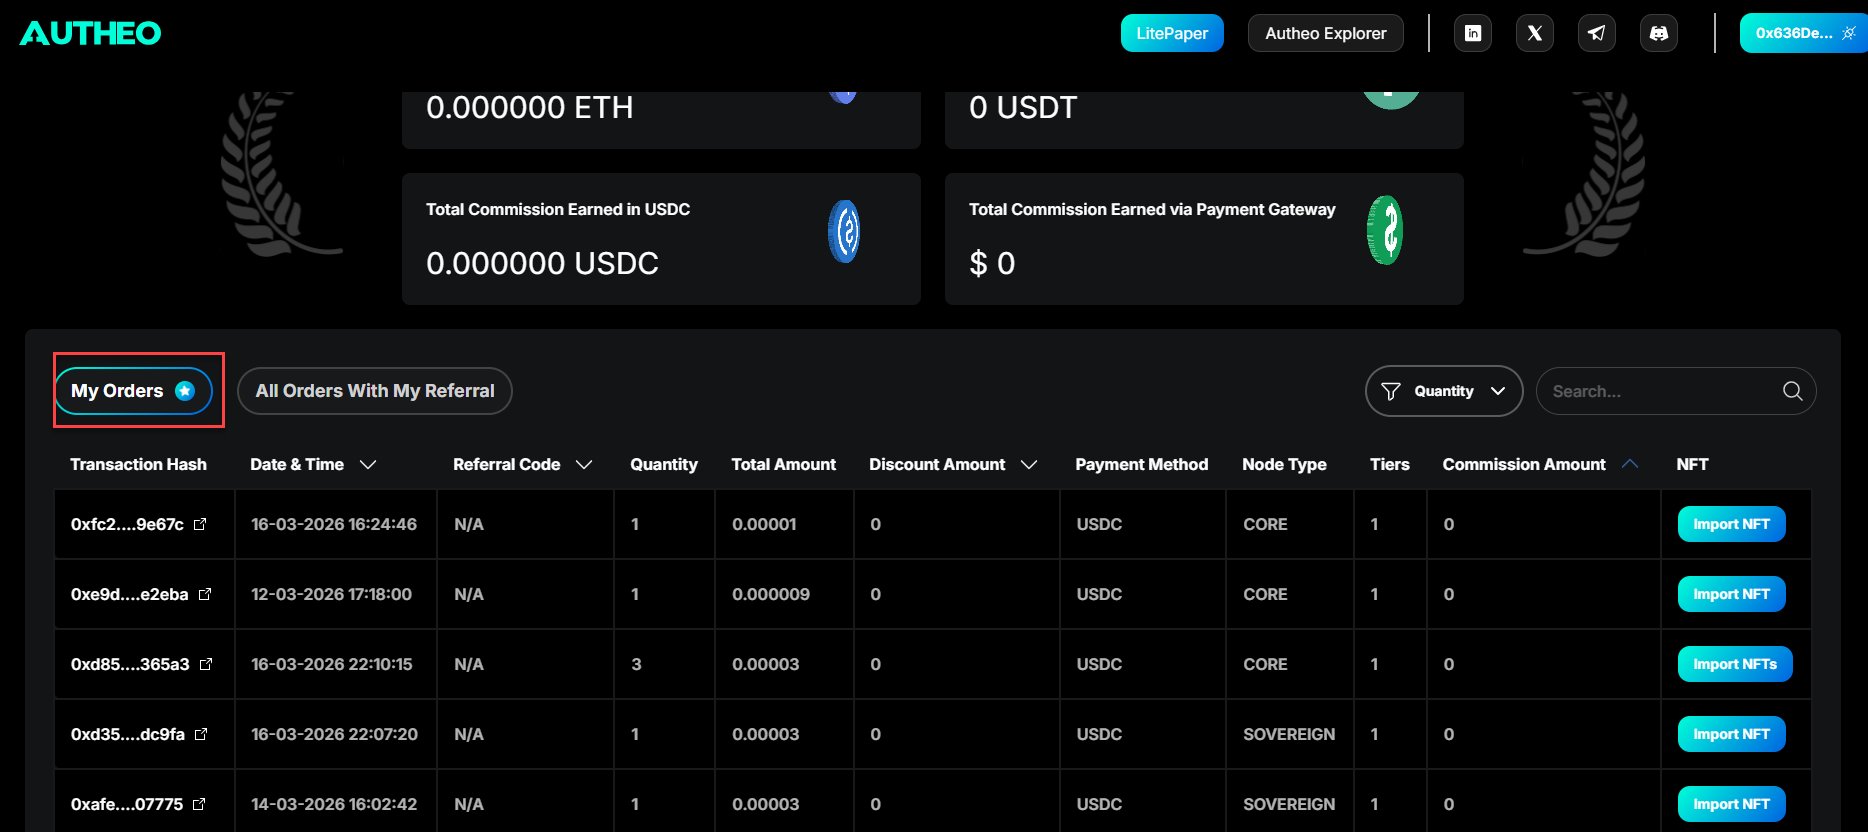Click the Node Type column header
This screenshot has width=1868, height=832.
1284,464
